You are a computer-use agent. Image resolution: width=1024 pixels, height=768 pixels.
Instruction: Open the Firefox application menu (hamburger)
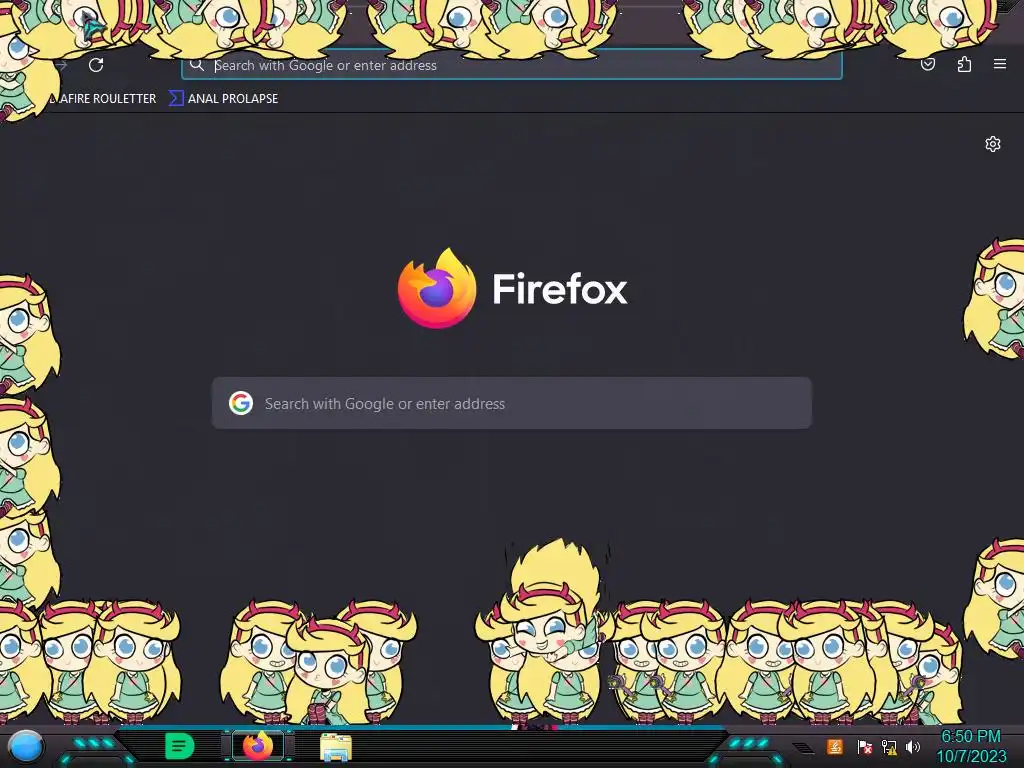click(x=1000, y=64)
